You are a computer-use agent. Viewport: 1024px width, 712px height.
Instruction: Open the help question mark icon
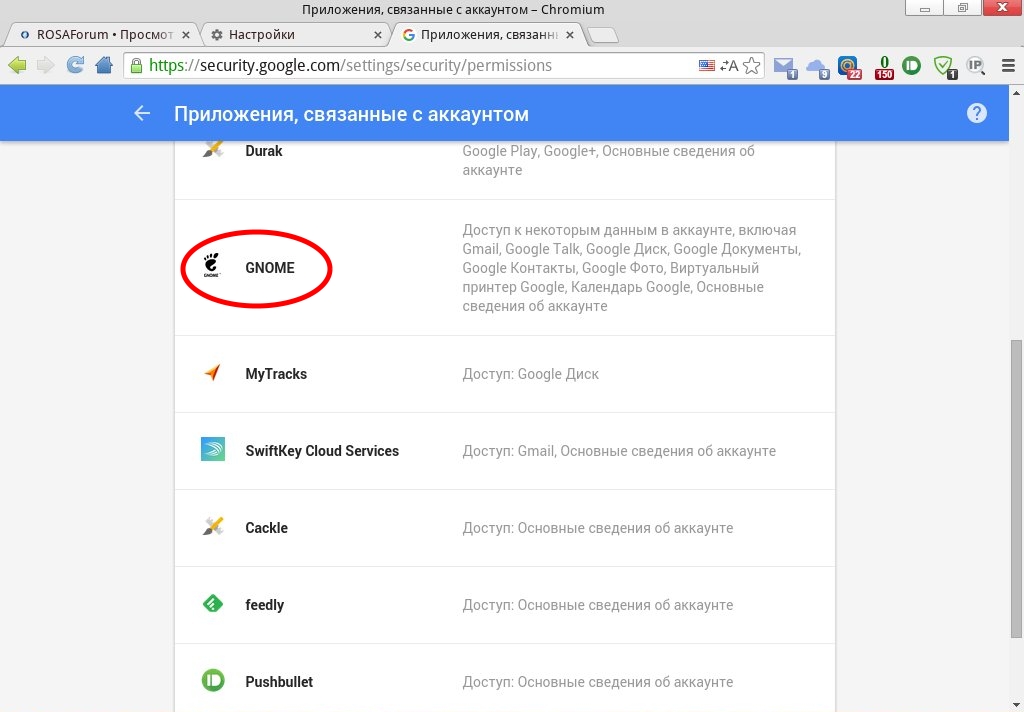(x=976, y=113)
